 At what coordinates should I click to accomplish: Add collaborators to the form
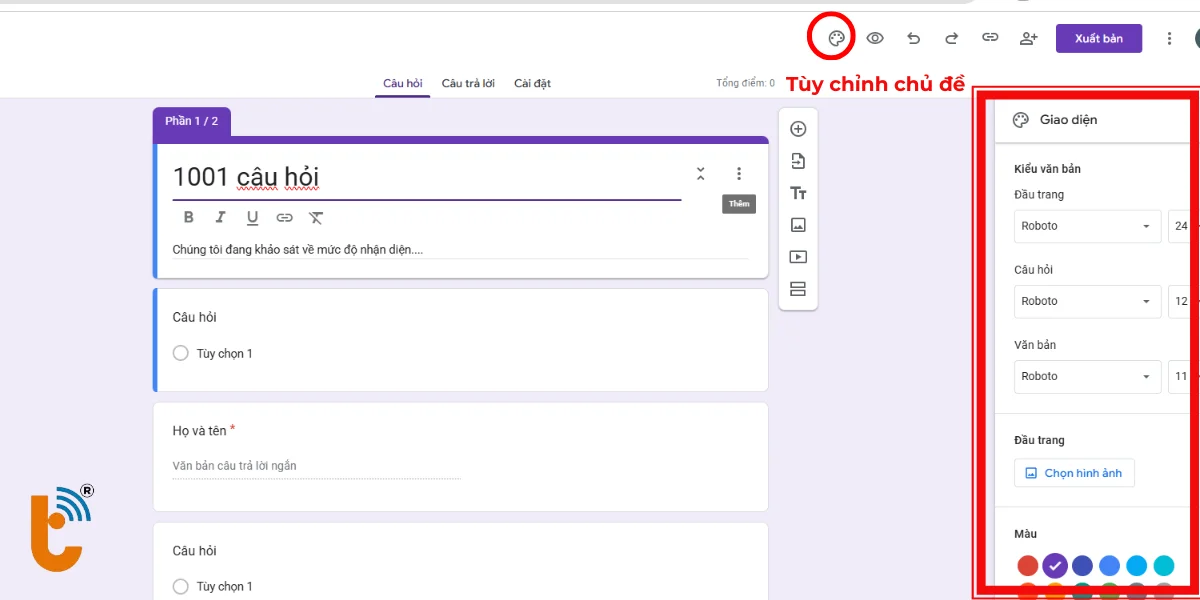click(x=1028, y=39)
